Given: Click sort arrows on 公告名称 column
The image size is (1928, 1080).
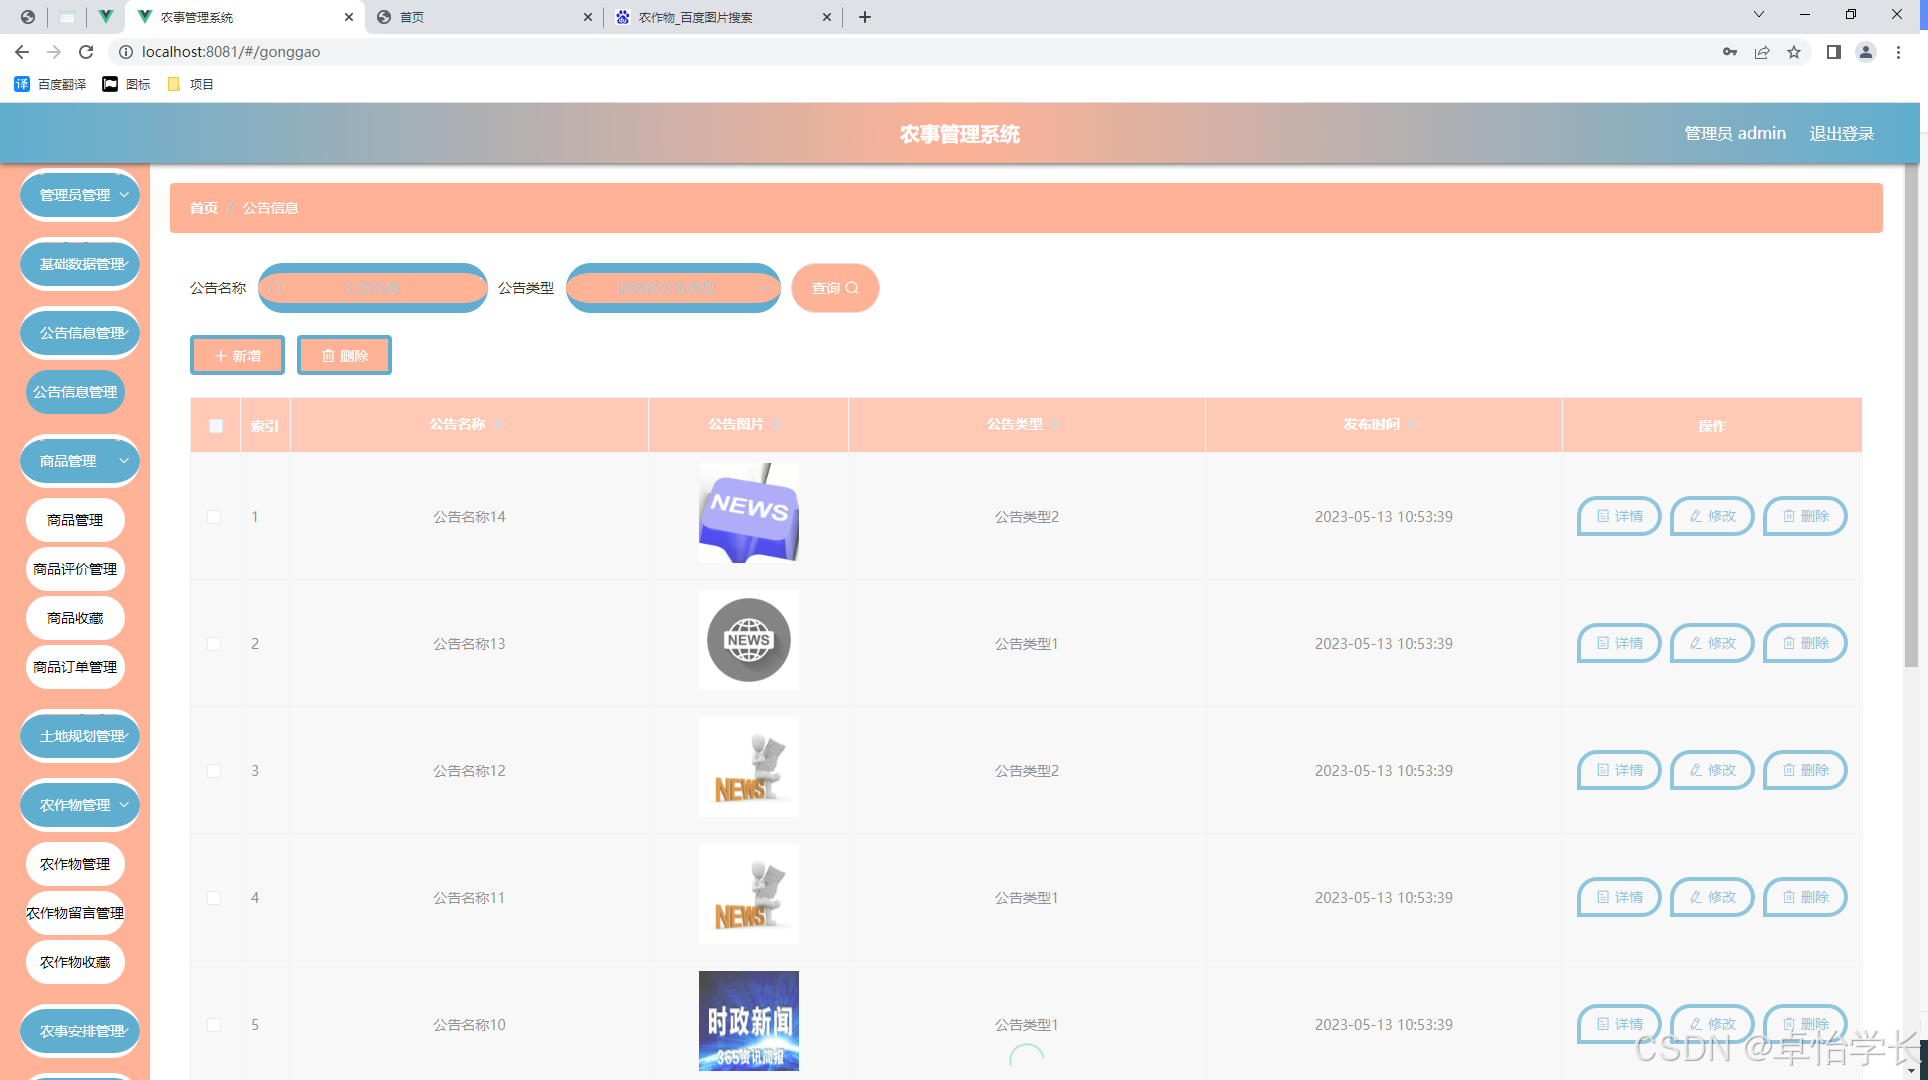Looking at the screenshot, I should coord(498,425).
